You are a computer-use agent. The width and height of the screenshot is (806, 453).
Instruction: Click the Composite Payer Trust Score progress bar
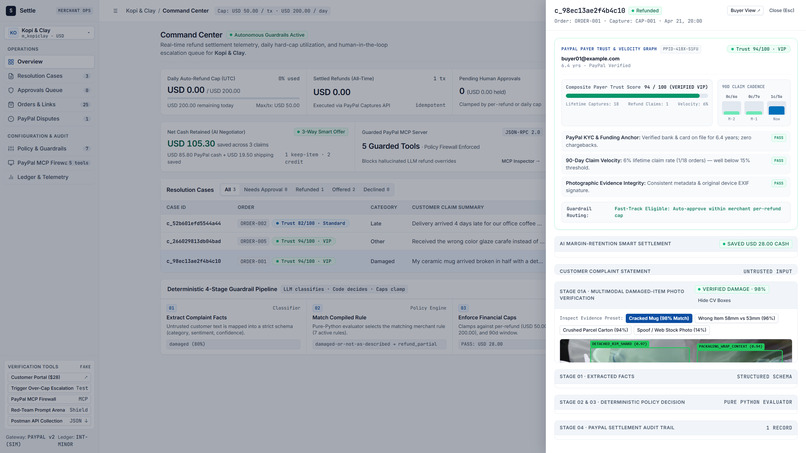(636, 96)
